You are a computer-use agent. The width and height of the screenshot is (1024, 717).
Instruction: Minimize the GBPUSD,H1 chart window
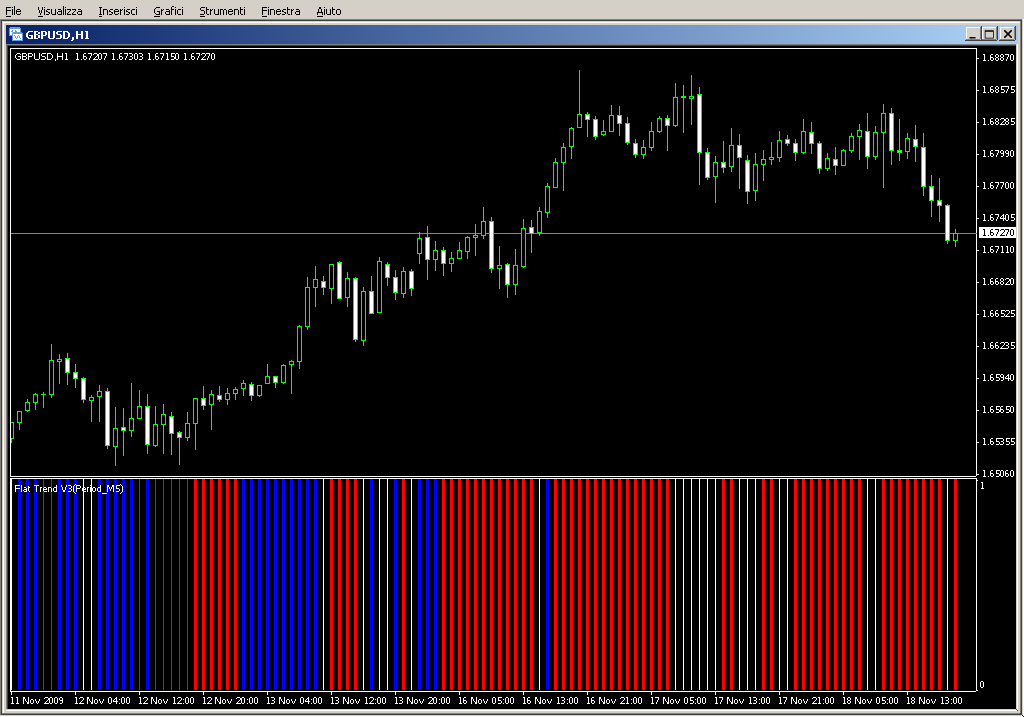click(x=972, y=34)
